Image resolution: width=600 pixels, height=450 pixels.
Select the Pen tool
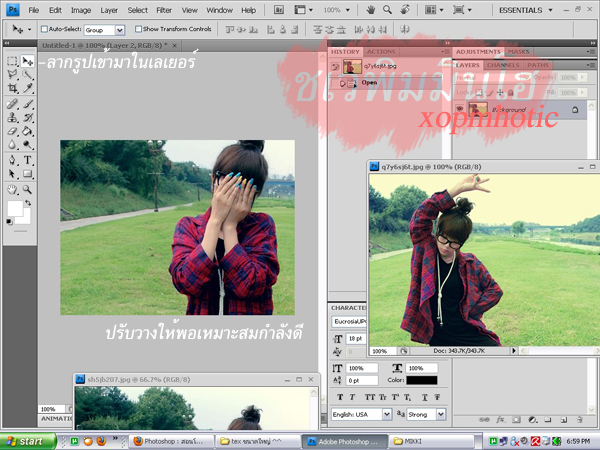click(12, 160)
